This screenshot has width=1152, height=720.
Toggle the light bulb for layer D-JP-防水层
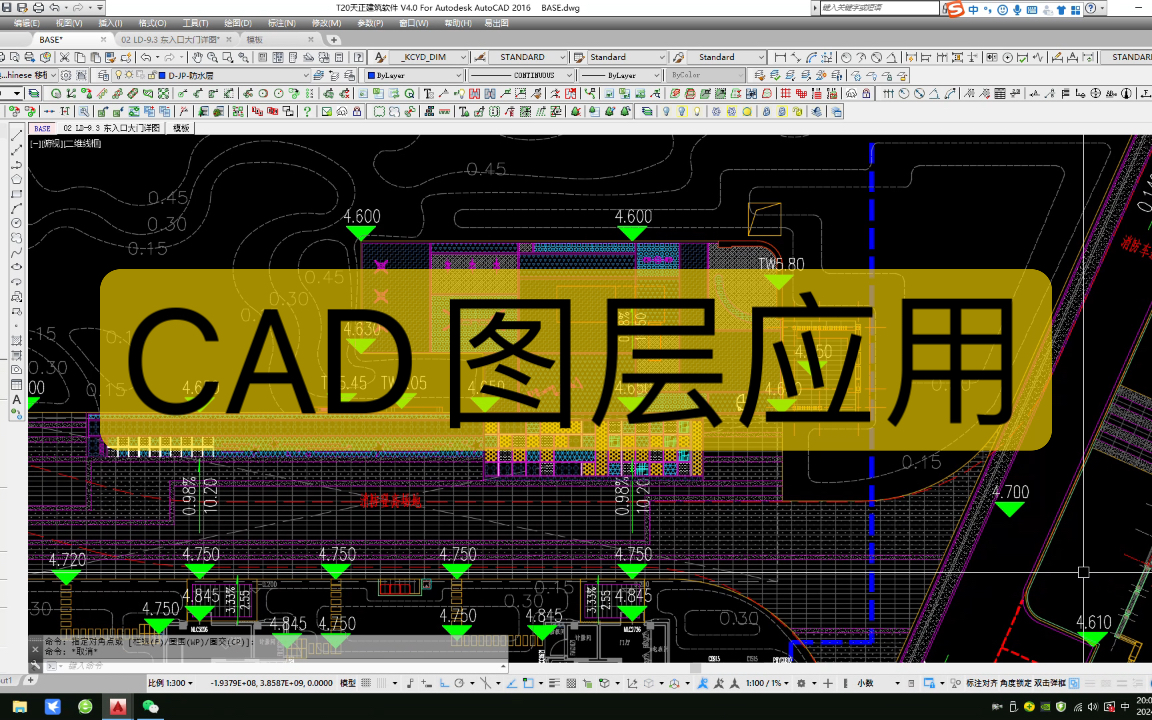point(119,74)
